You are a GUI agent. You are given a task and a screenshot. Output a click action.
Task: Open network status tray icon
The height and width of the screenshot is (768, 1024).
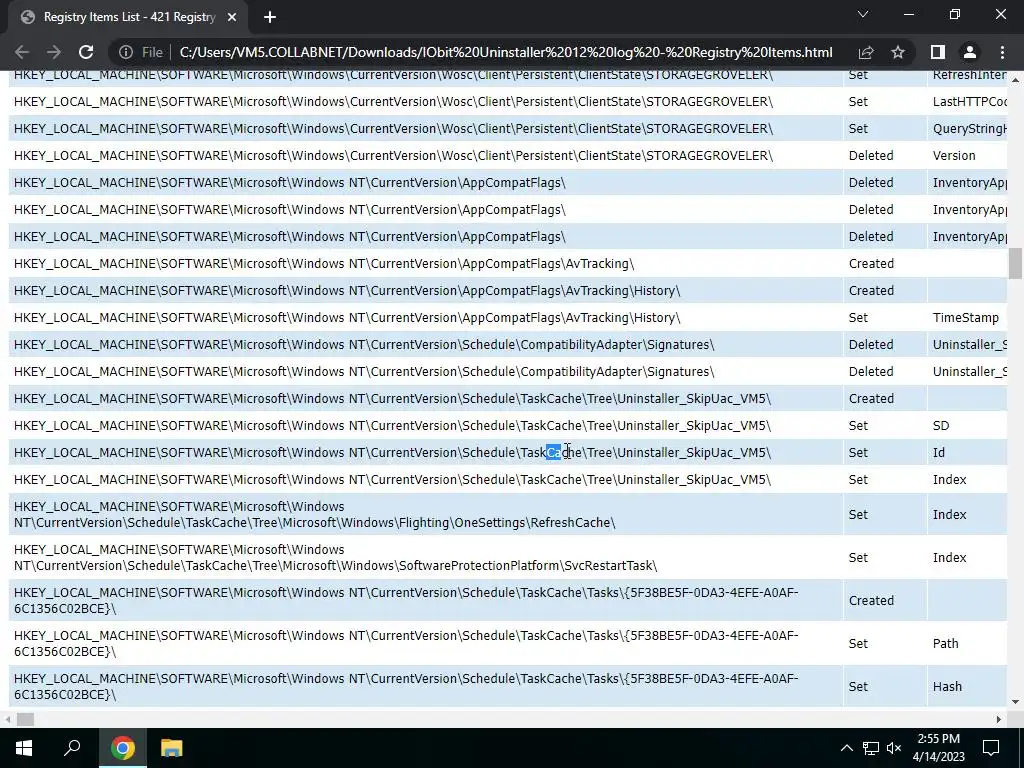(871, 748)
